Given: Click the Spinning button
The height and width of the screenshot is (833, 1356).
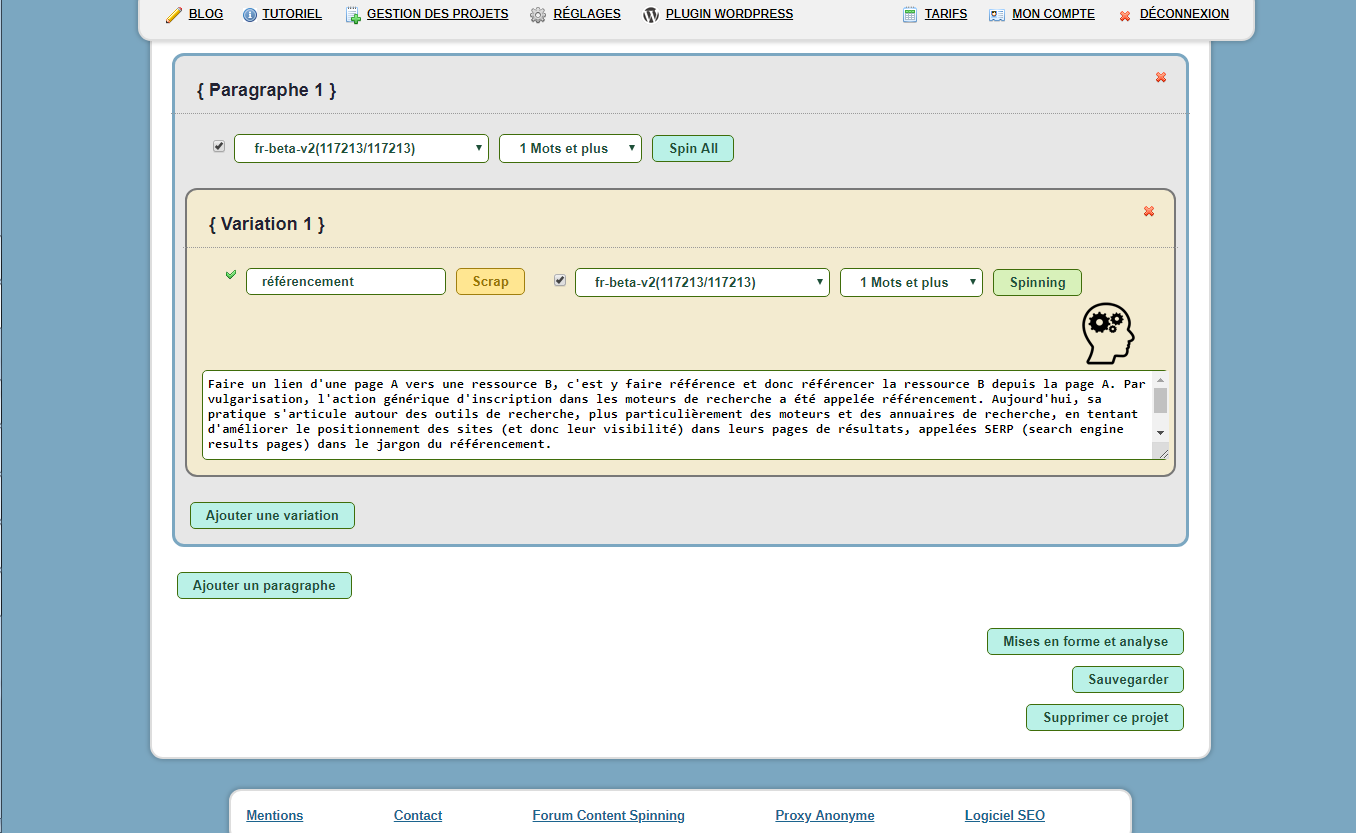Looking at the screenshot, I should coord(1037,282).
